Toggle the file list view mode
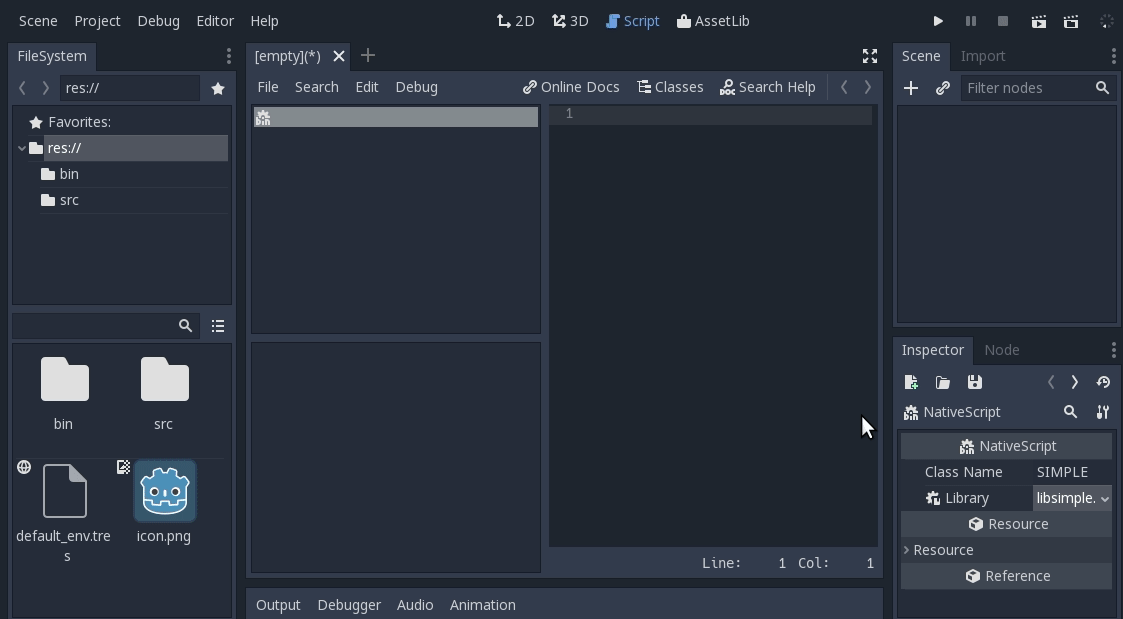This screenshot has height=619, width=1123. click(x=218, y=326)
